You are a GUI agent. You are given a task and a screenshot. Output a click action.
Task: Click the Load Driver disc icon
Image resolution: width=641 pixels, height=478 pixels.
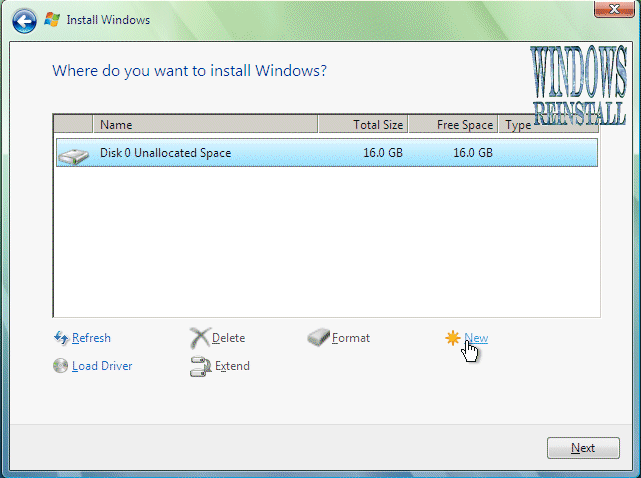click(x=61, y=366)
